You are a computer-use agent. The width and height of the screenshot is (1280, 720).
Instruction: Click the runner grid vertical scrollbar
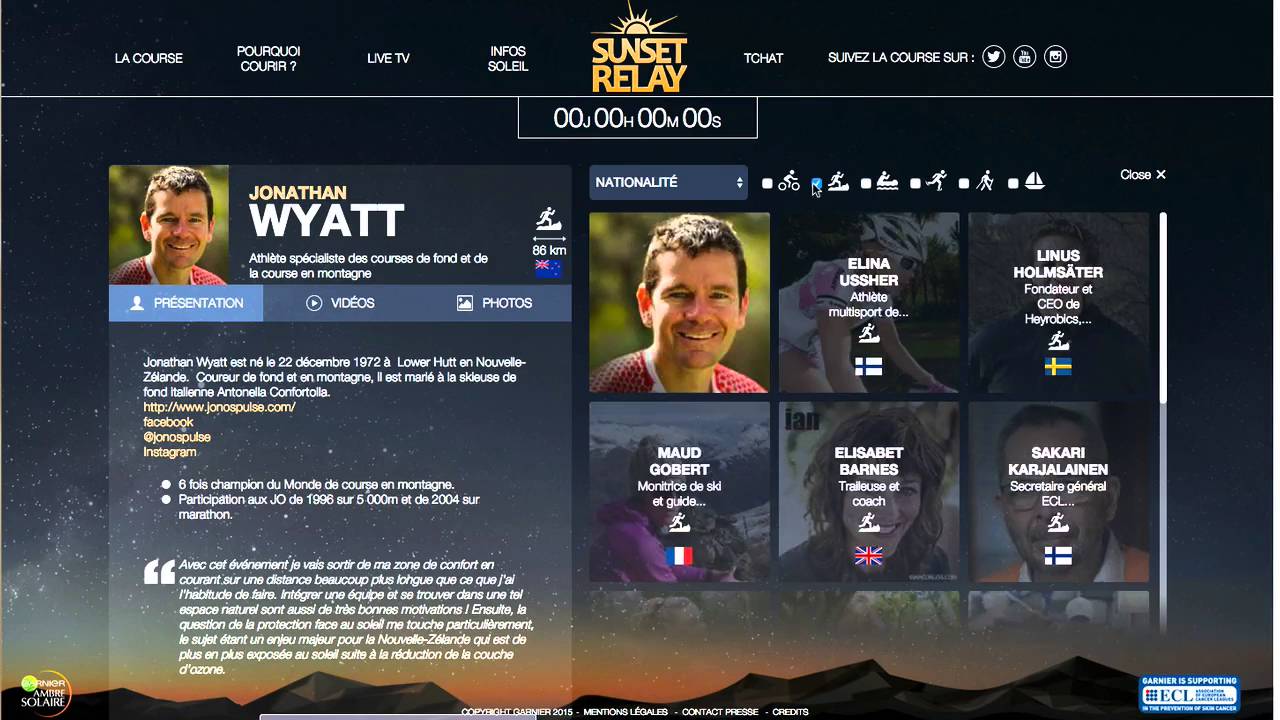[x=1162, y=307]
